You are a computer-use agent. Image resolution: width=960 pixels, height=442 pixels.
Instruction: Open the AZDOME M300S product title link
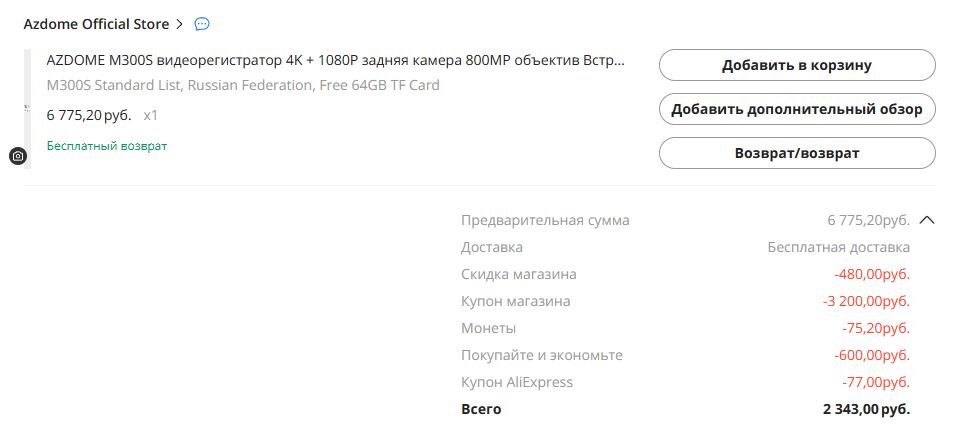pyautogui.click(x=335, y=60)
